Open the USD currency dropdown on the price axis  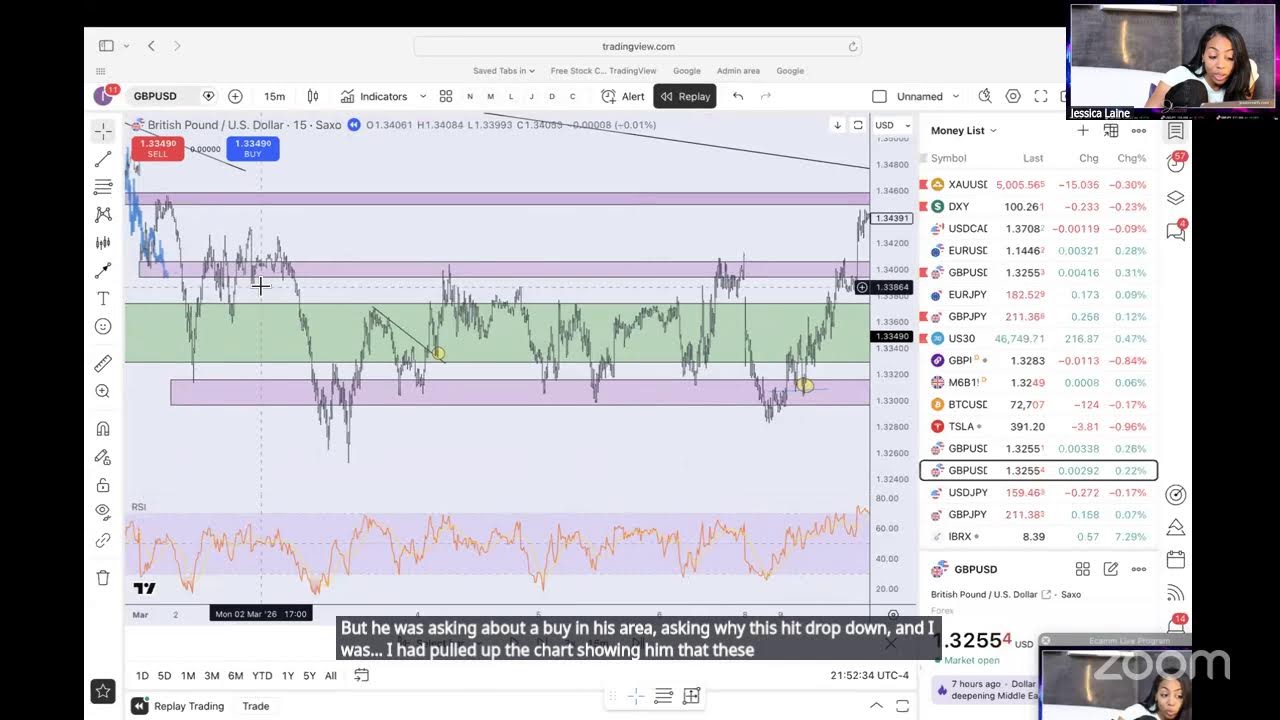pyautogui.click(x=893, y=125)
